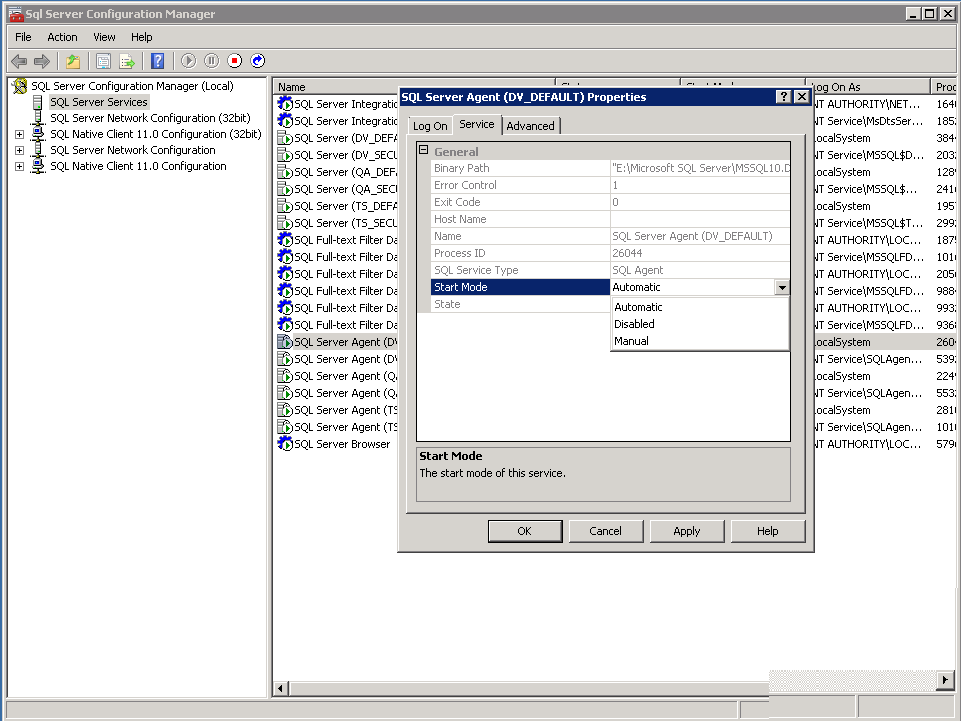Click the Properties toolbar icon
The image size is (961, 721).
(x=104, y=61)
